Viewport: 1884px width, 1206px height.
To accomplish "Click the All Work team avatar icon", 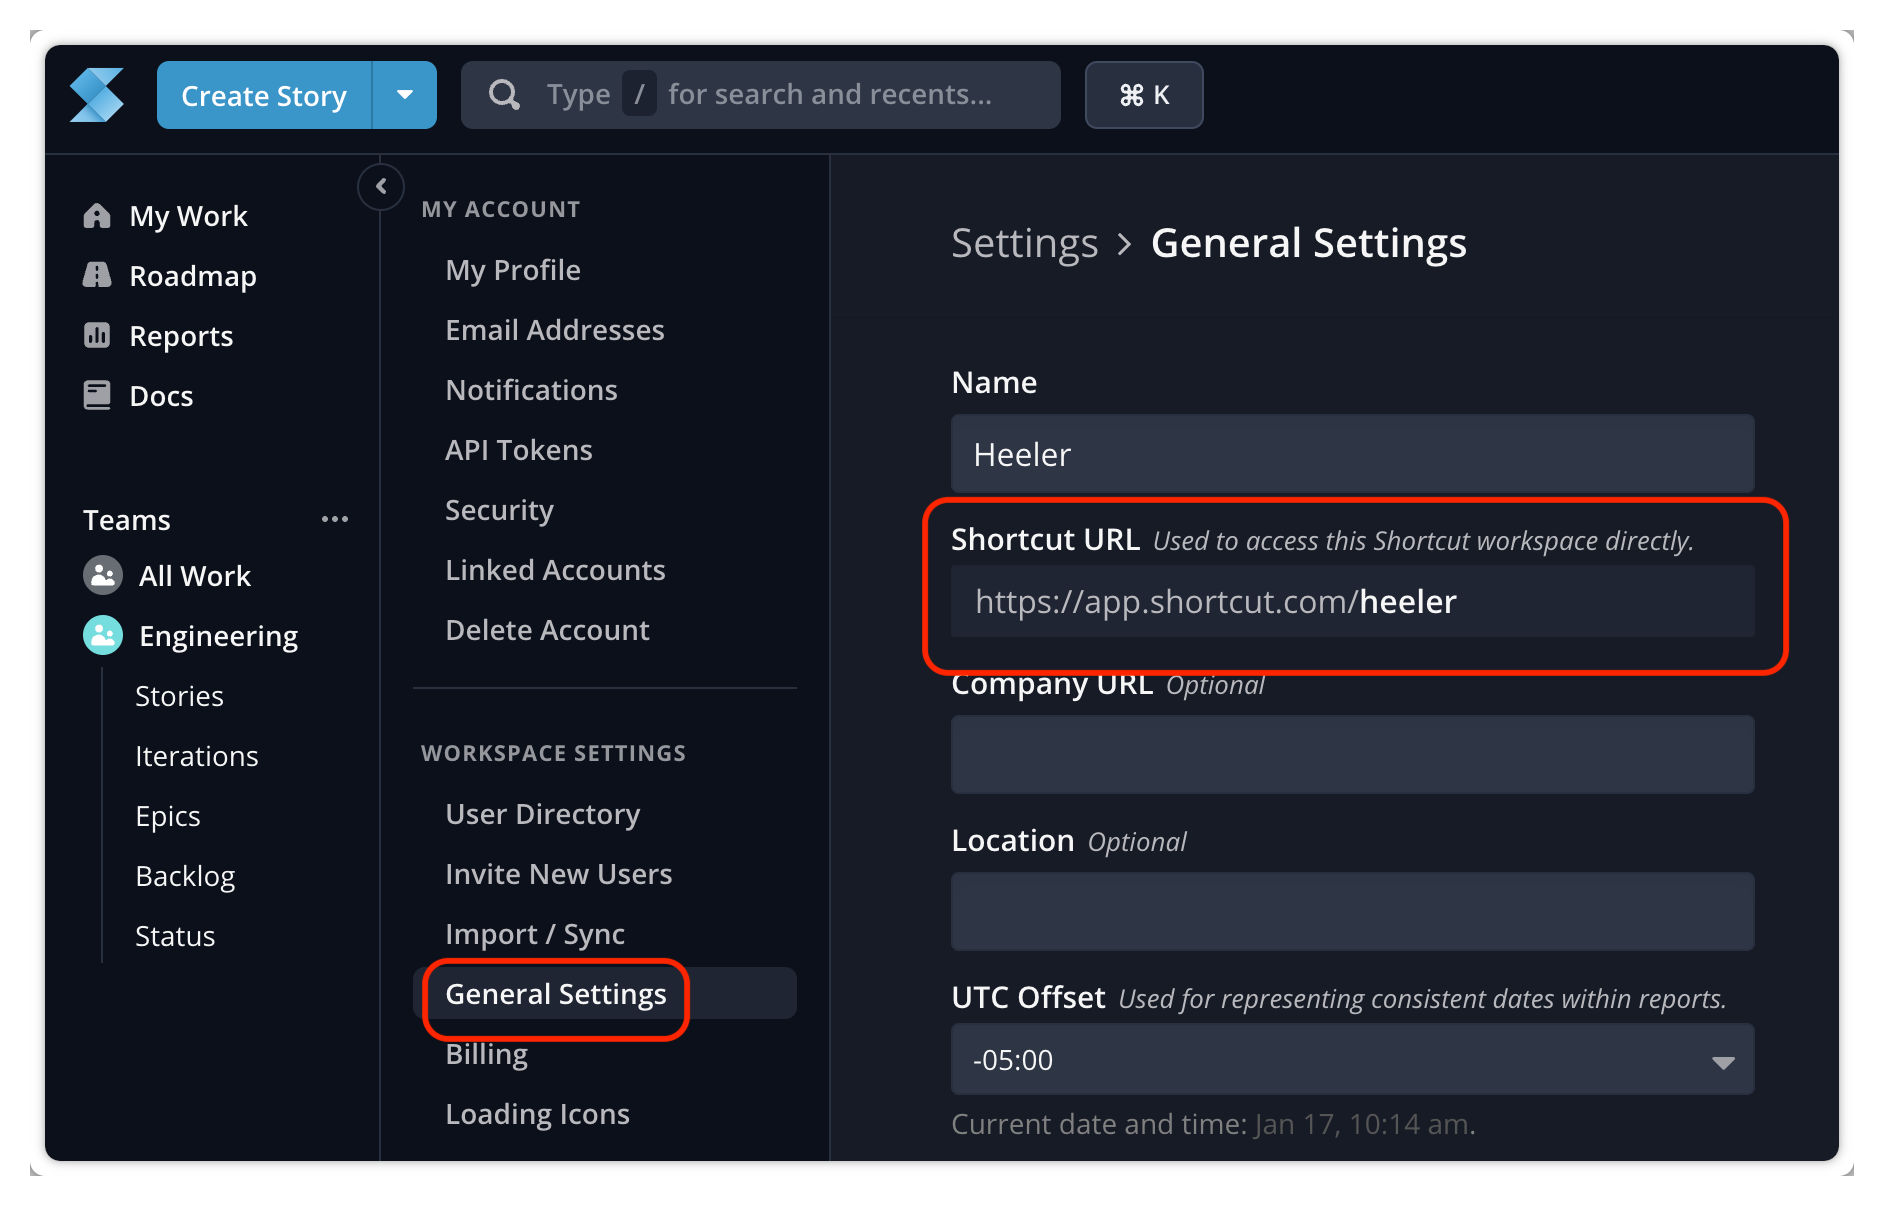I will pyautogui.click(x=102, y=575).
